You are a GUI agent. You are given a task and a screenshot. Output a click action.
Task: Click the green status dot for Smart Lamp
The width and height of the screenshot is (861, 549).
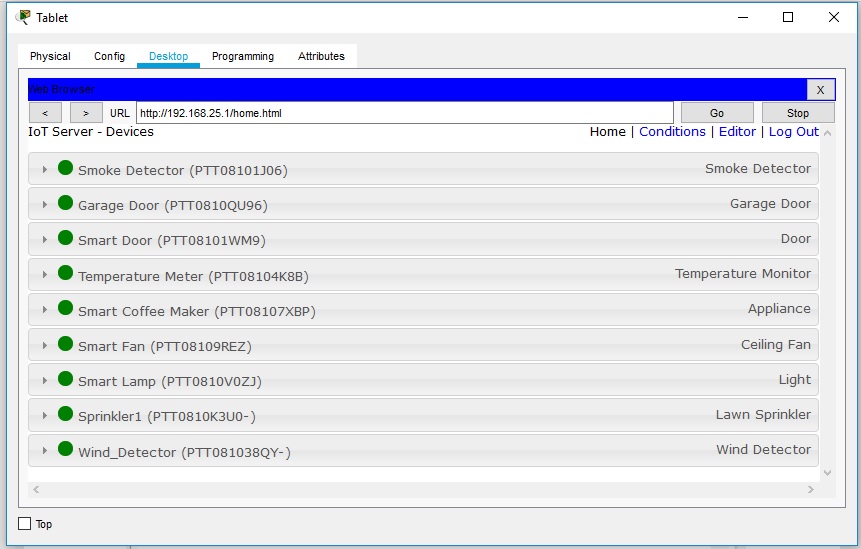pos(65,379)
